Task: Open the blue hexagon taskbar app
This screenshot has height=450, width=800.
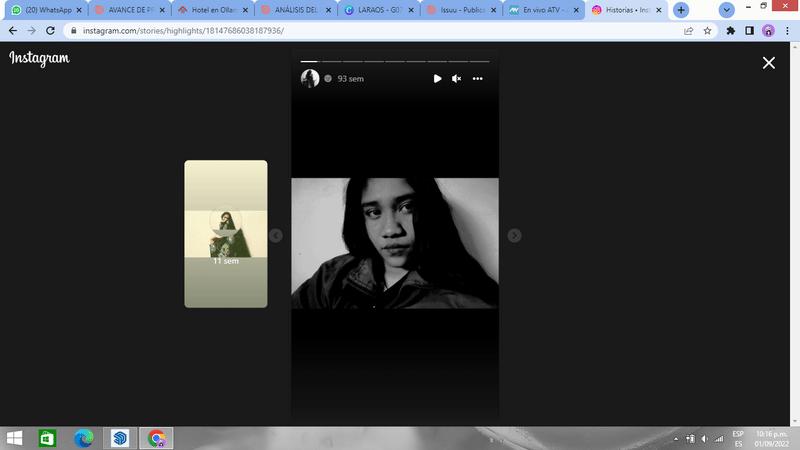Action: [x=120, y=438]
